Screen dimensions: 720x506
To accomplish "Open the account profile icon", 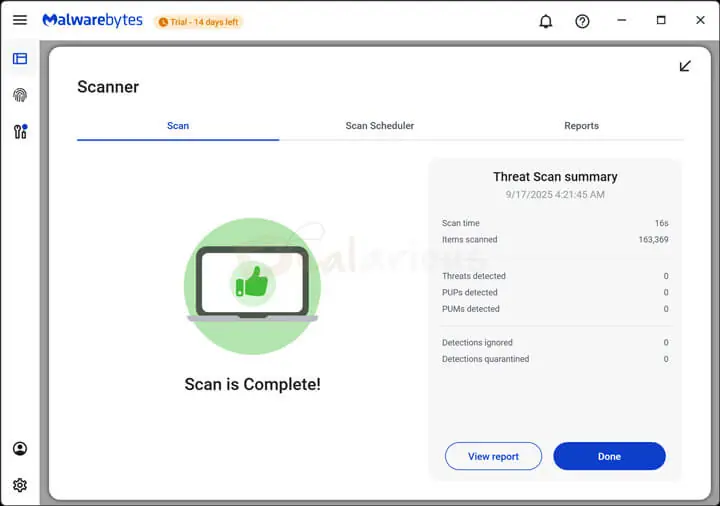I will (x=20, y=449).
